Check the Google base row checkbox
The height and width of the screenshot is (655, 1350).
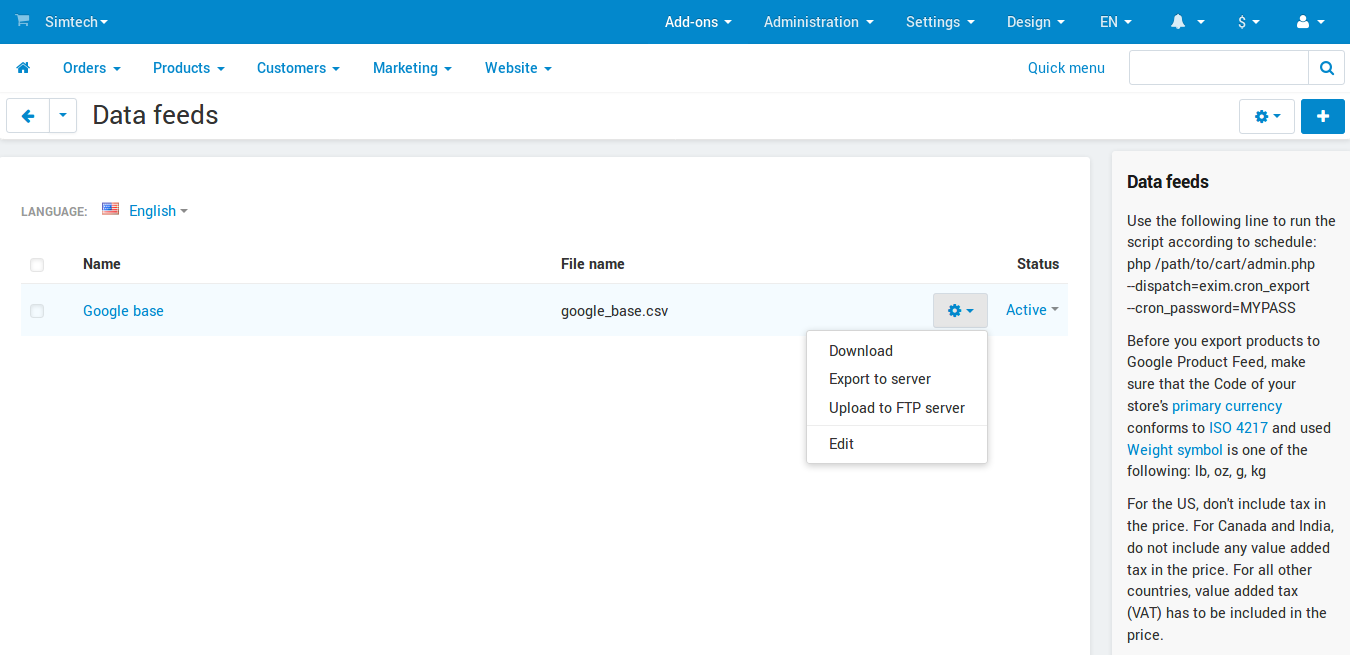pos(37,311)
